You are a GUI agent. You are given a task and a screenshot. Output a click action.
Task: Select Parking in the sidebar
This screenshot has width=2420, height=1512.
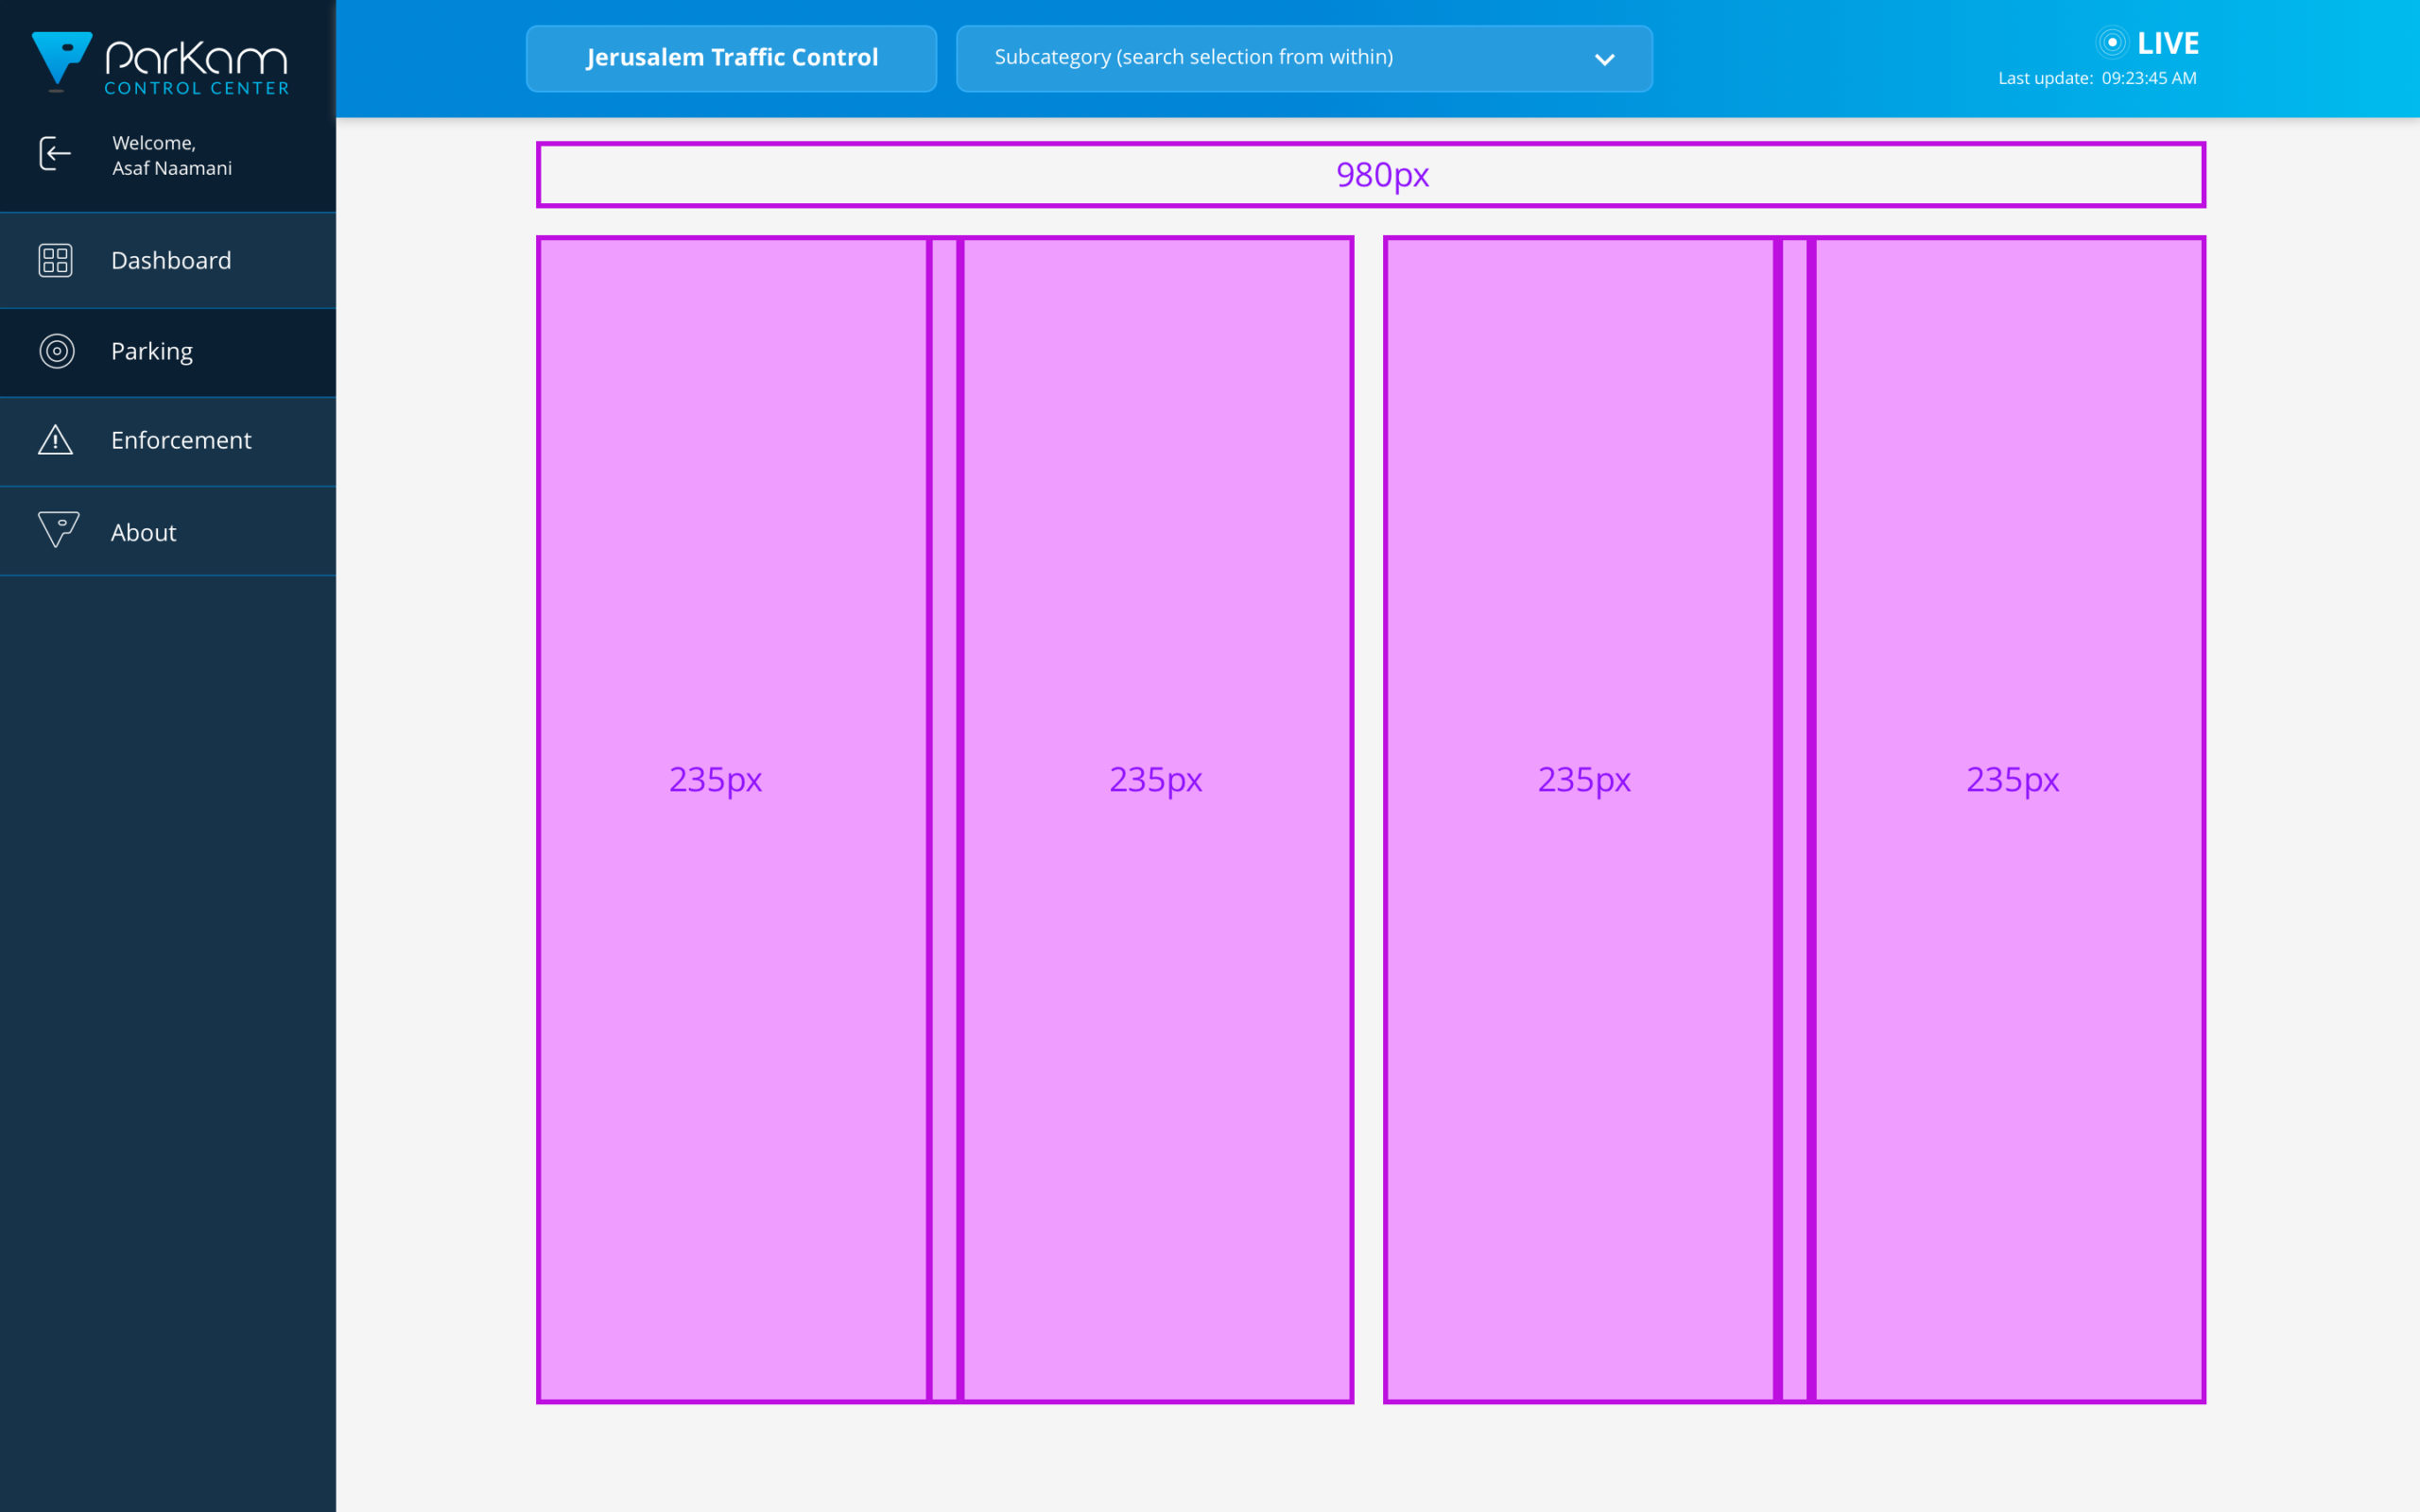pyautogui.click(x=168, y=352)
